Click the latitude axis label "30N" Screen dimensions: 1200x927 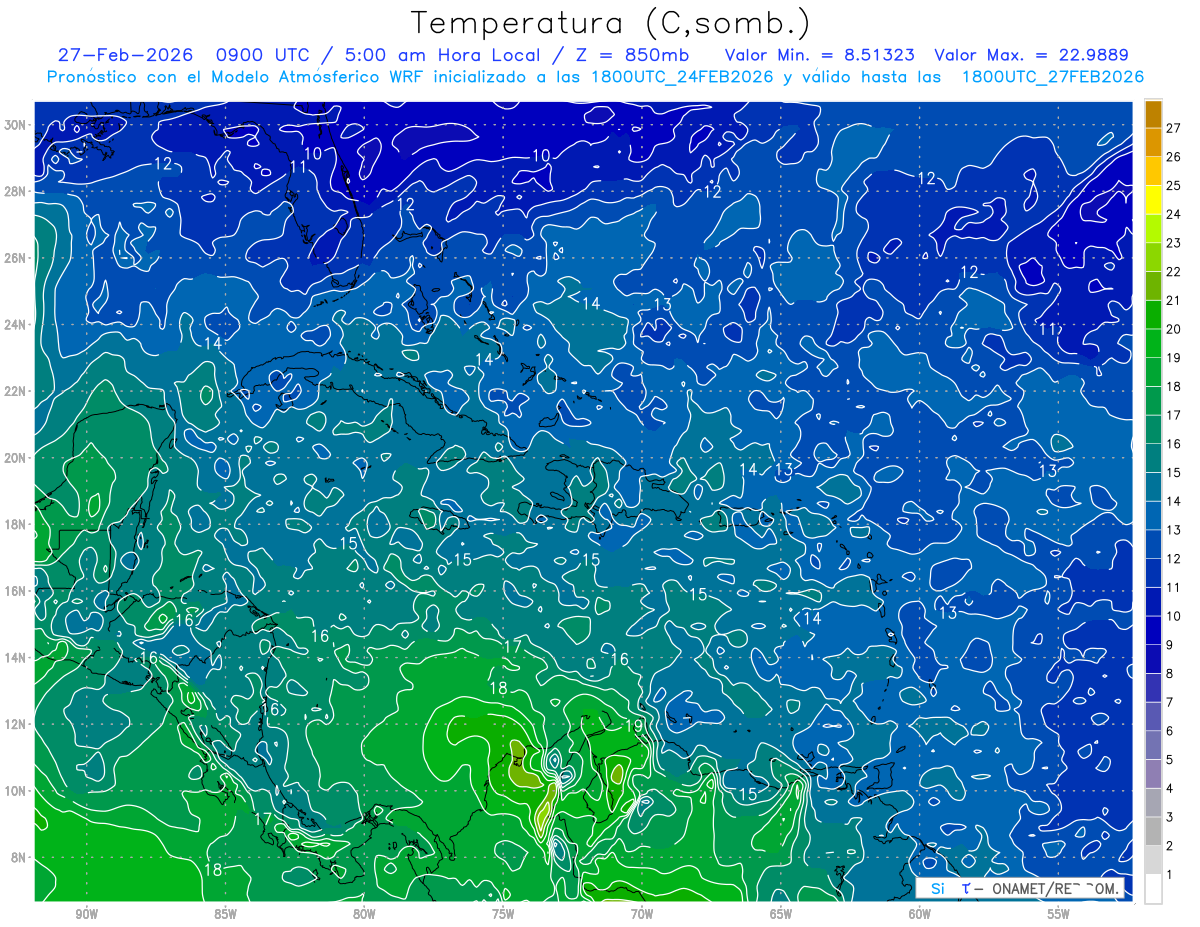(x=15, y=125)
